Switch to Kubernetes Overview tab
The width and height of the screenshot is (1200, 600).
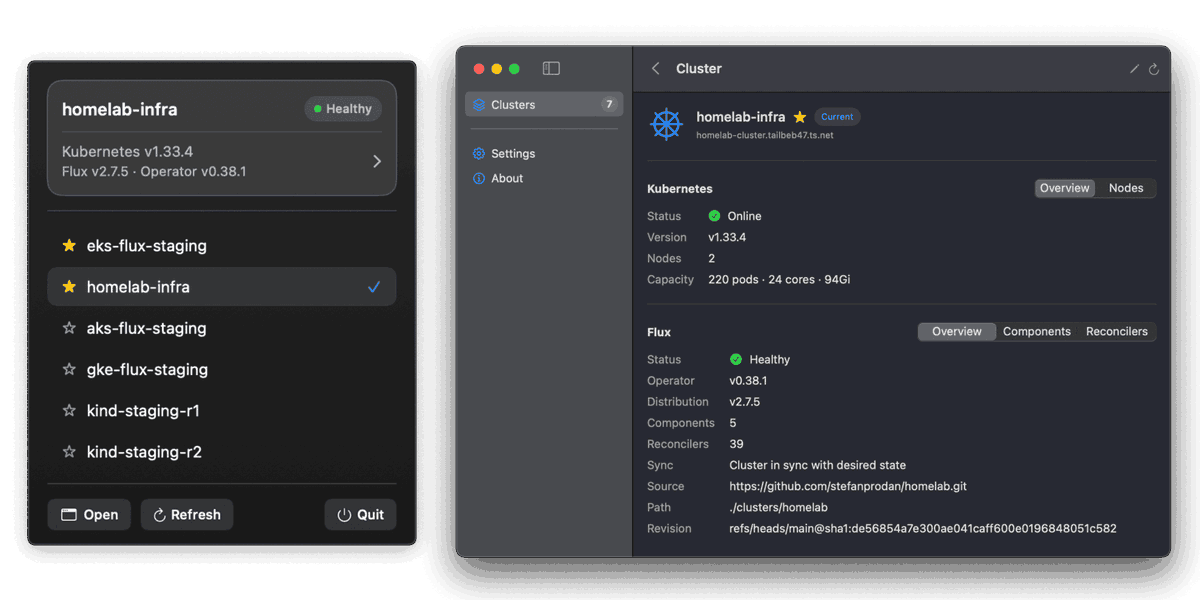pyautogui.click(x=1064, y=188)
